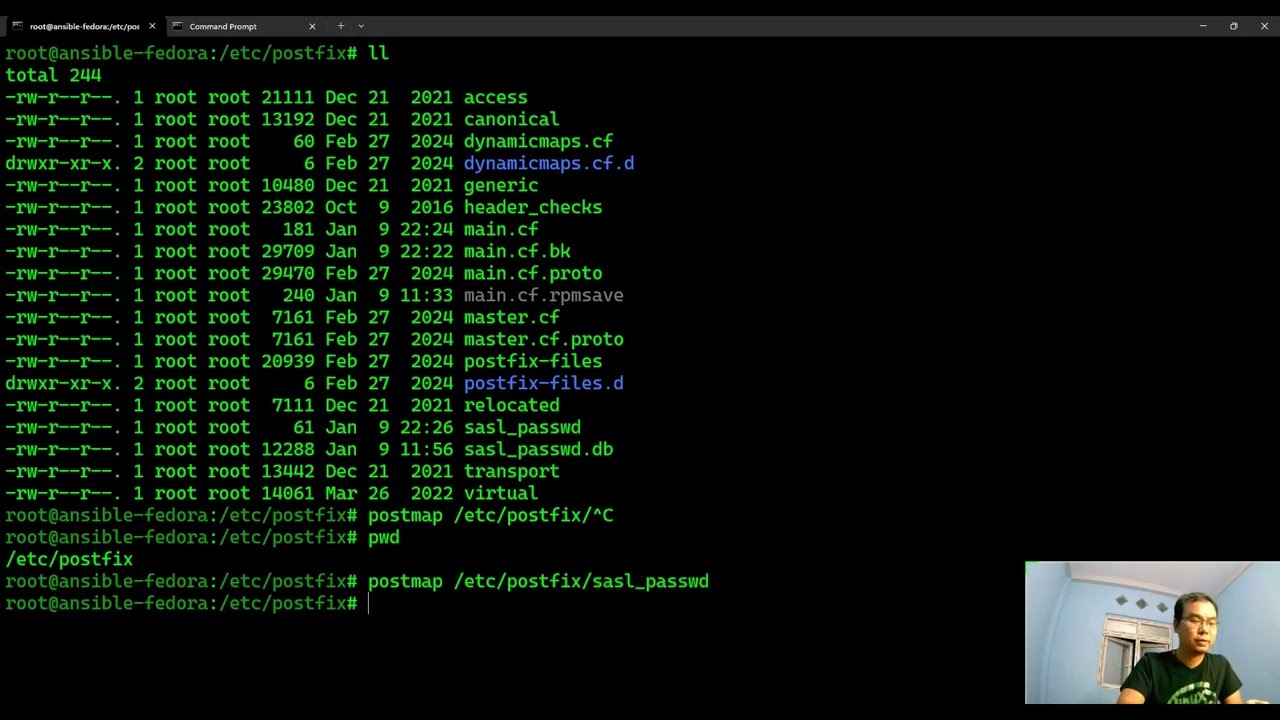Viewport: 1280px width, 720px height.
Task: Click the time '22:26' on sasl_passwd row
Action: [426, 427]
